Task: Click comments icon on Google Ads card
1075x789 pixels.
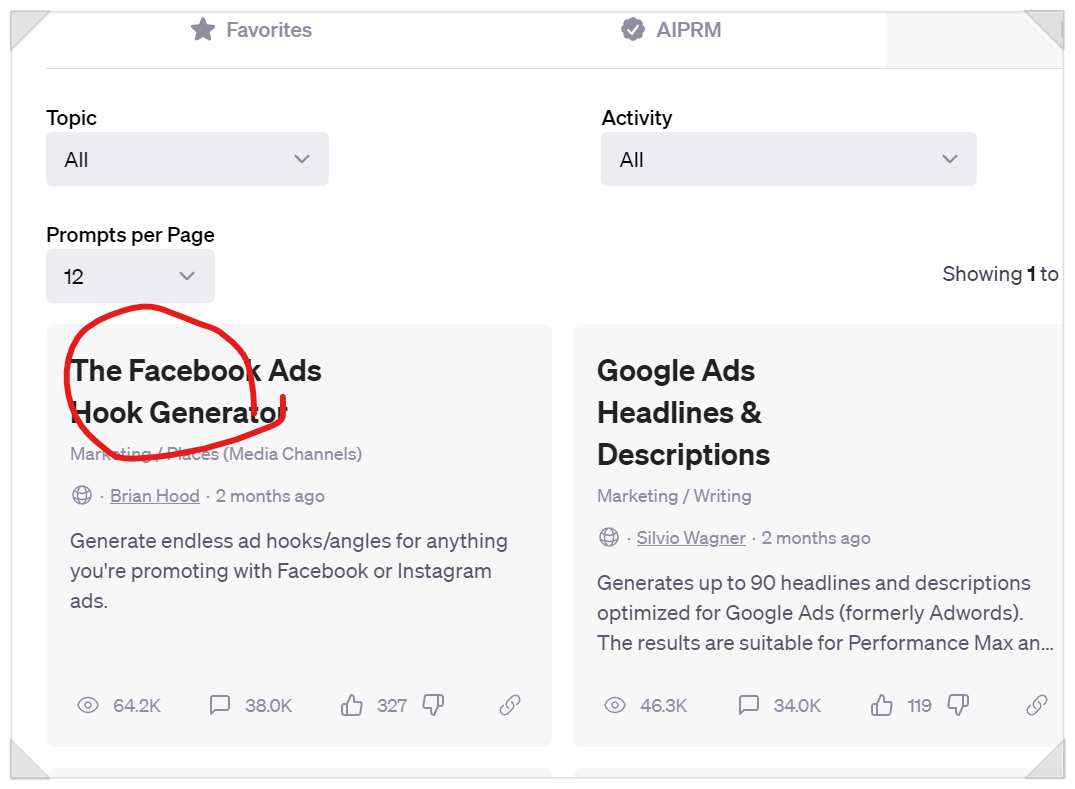Action: click(x=748, y=705)
